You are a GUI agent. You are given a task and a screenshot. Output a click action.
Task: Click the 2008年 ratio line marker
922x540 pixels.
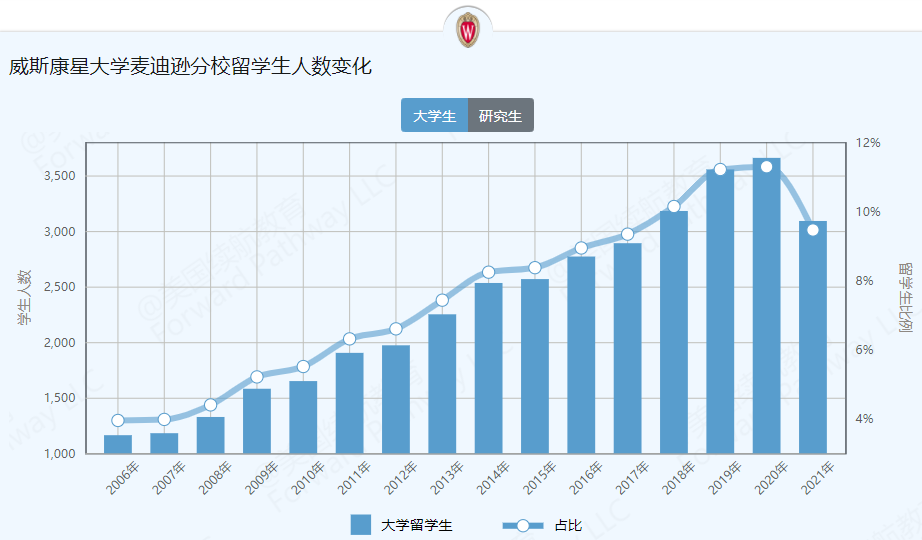click(211, 405)
